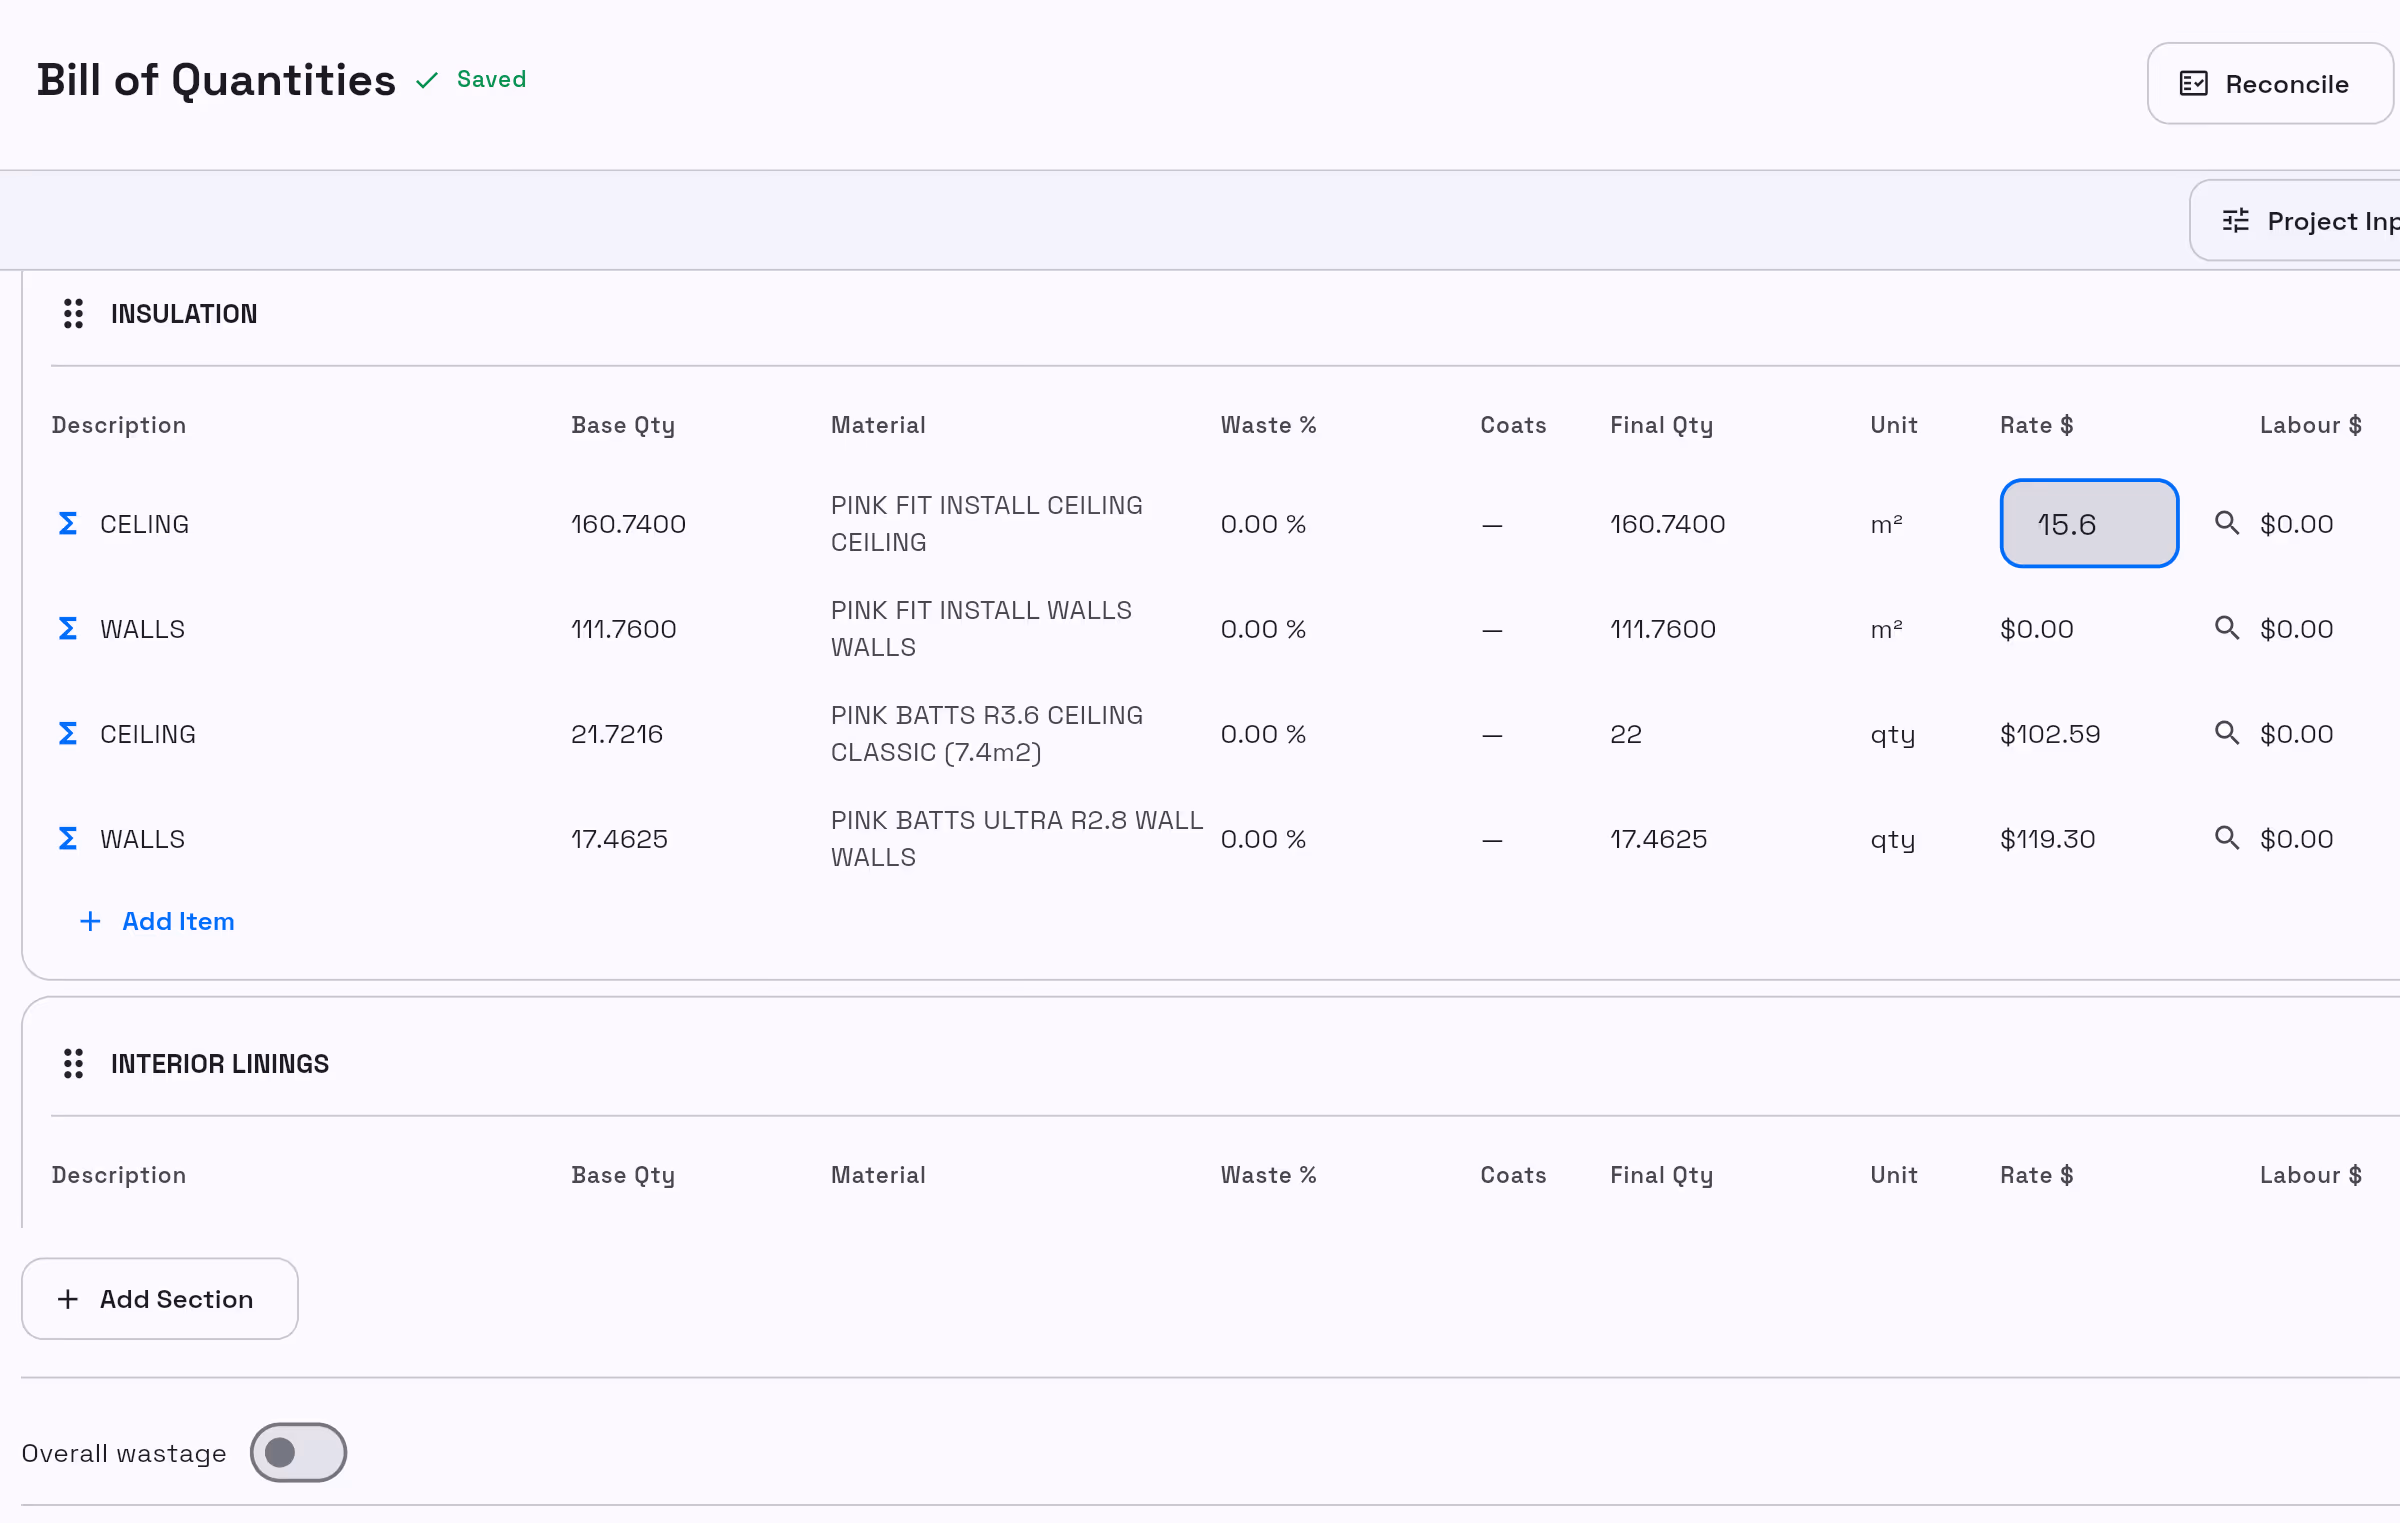Click the Saved status indicator
2400x1523 pixels.
click(471, 80)
